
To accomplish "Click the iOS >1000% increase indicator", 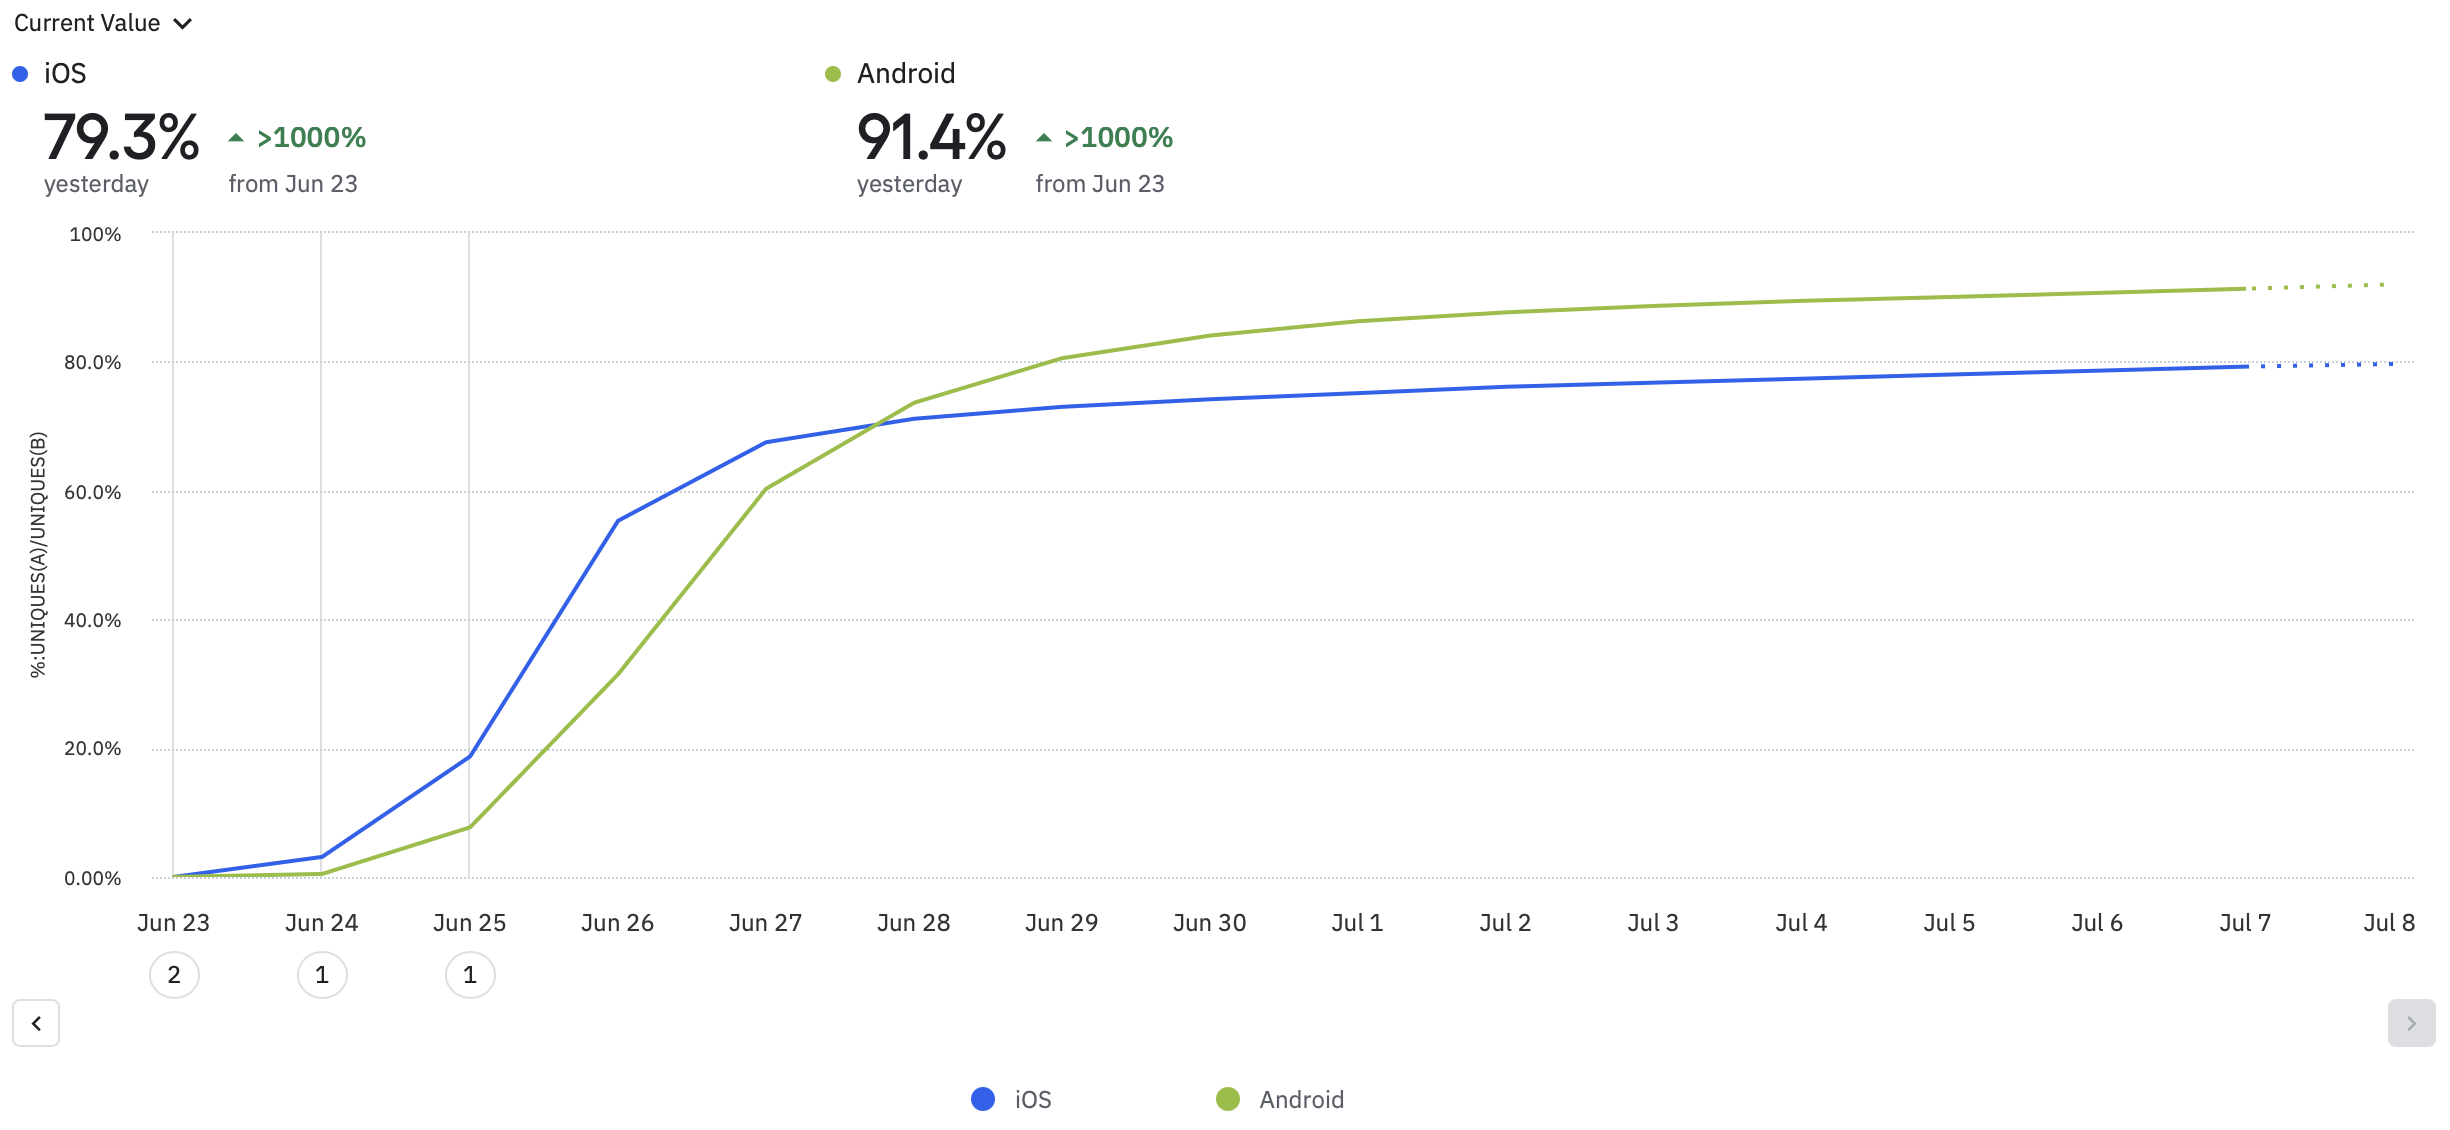I will coord(311,137).
